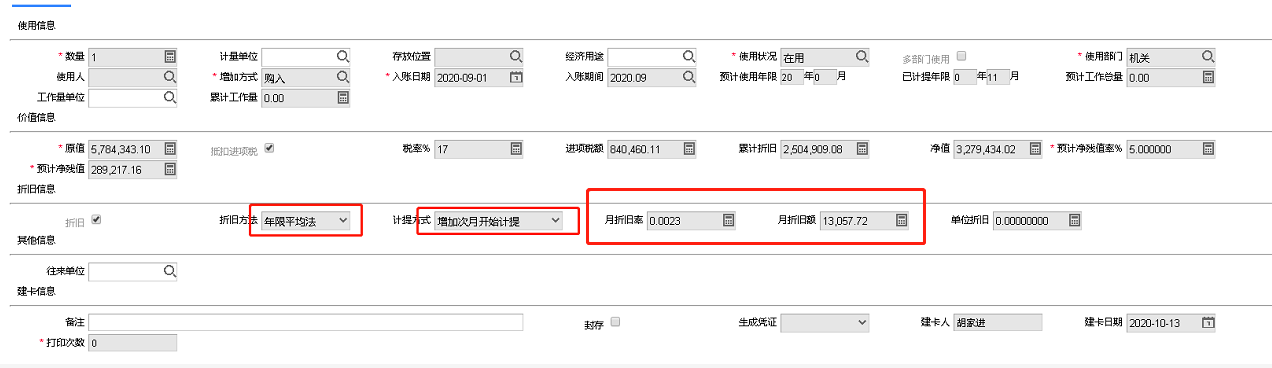Viewport: 1272px width, 368px height.
Task: Open calculator icon beside 累计工作量
Action: (x=342, y=98)
